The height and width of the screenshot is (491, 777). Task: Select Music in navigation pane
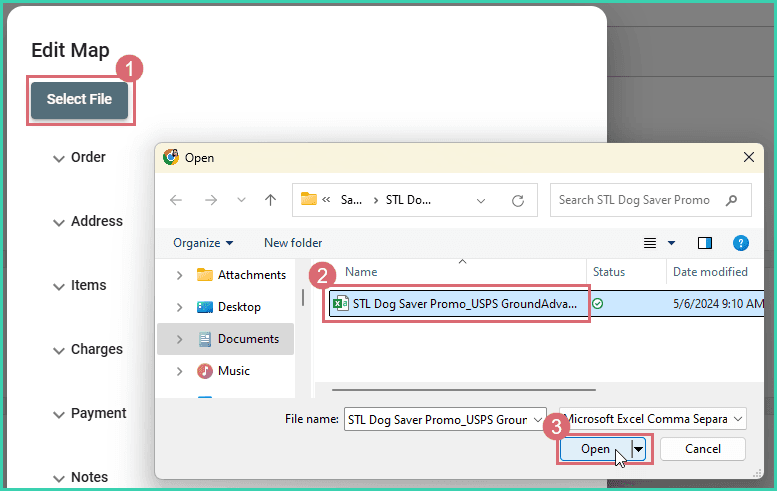pyautogui.click(x=223, y=371)
